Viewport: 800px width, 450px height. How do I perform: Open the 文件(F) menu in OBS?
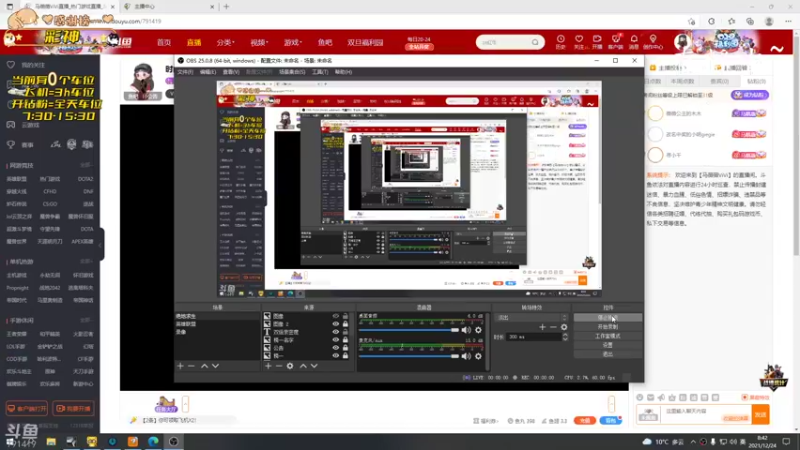(x=185, y=72)
